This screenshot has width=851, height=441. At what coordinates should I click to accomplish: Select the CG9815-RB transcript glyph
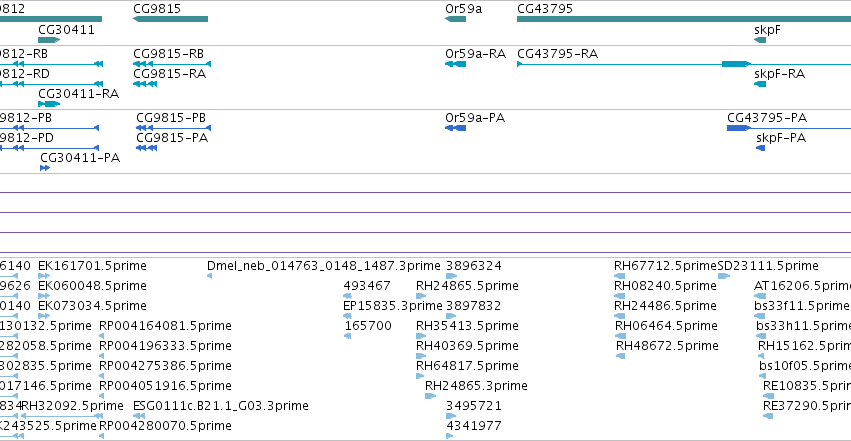172,64
